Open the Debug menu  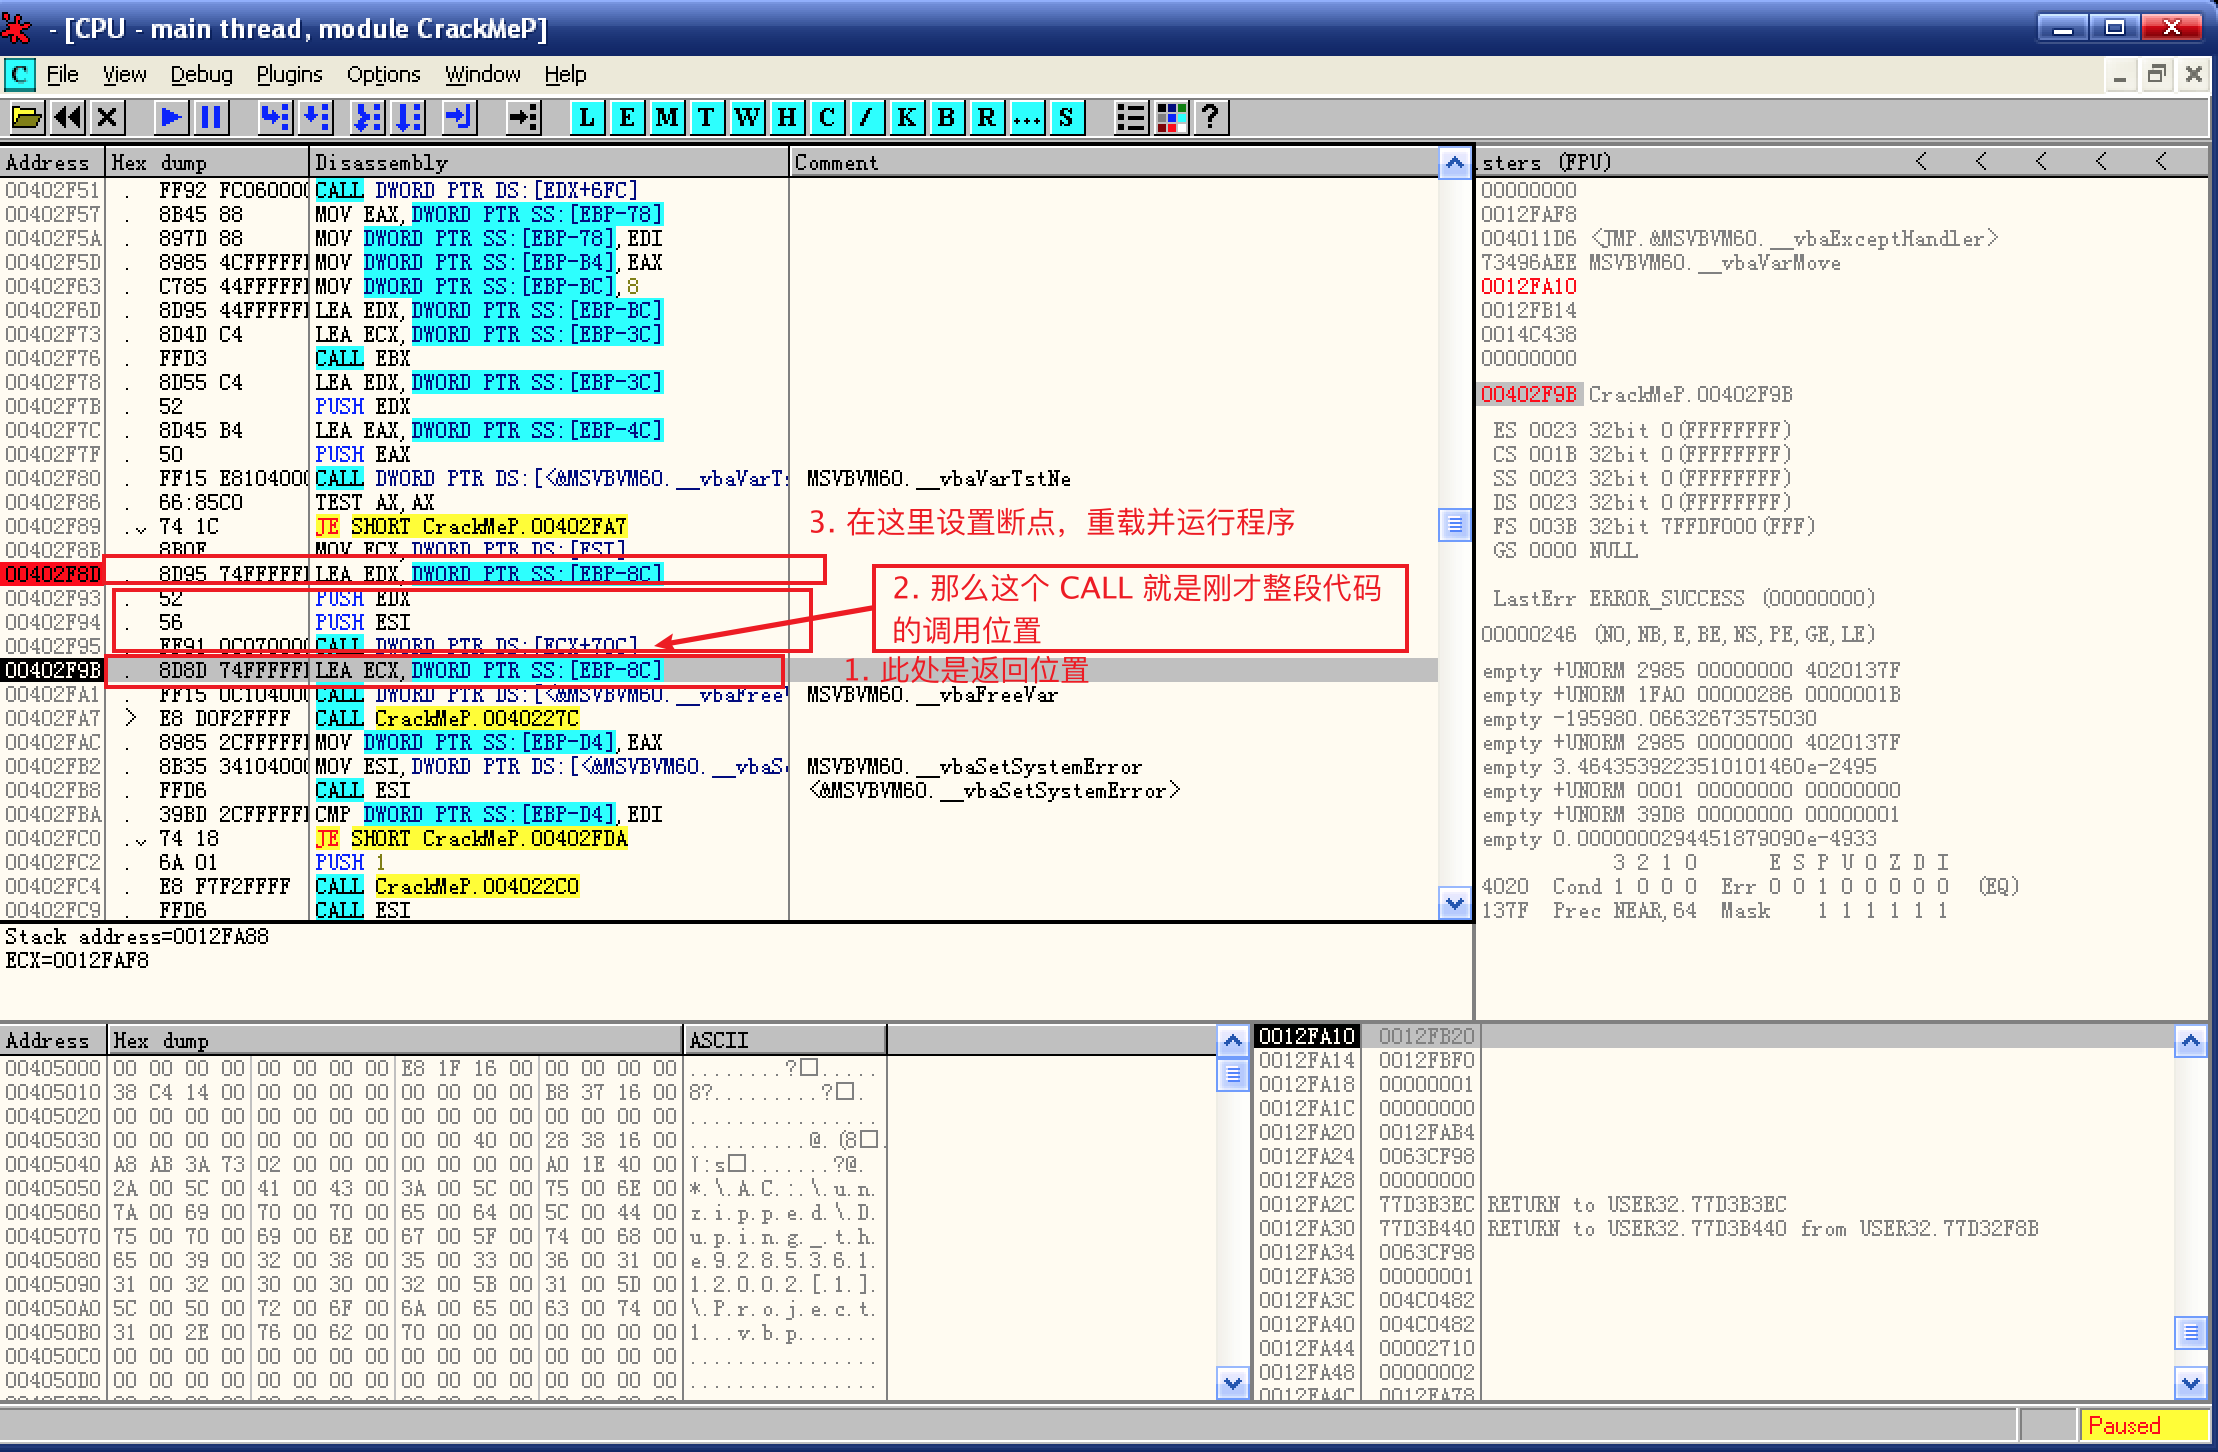[x=201, y=75]
